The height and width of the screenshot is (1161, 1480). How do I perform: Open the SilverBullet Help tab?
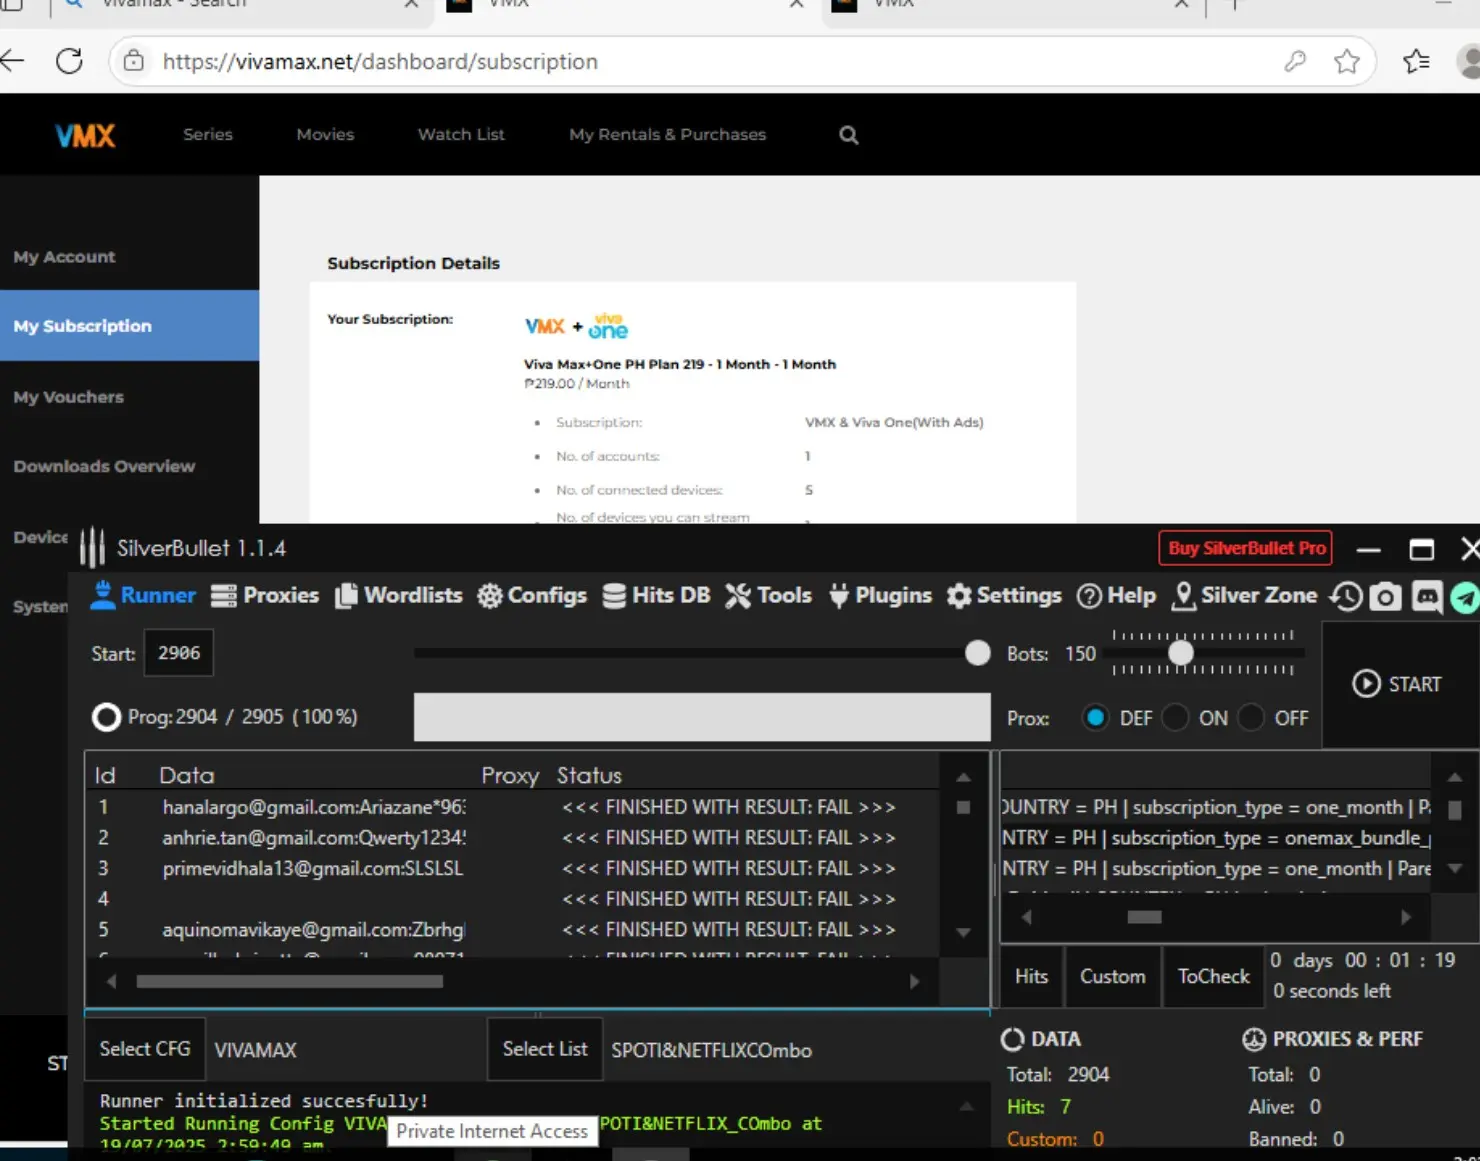coord(1116,595)
